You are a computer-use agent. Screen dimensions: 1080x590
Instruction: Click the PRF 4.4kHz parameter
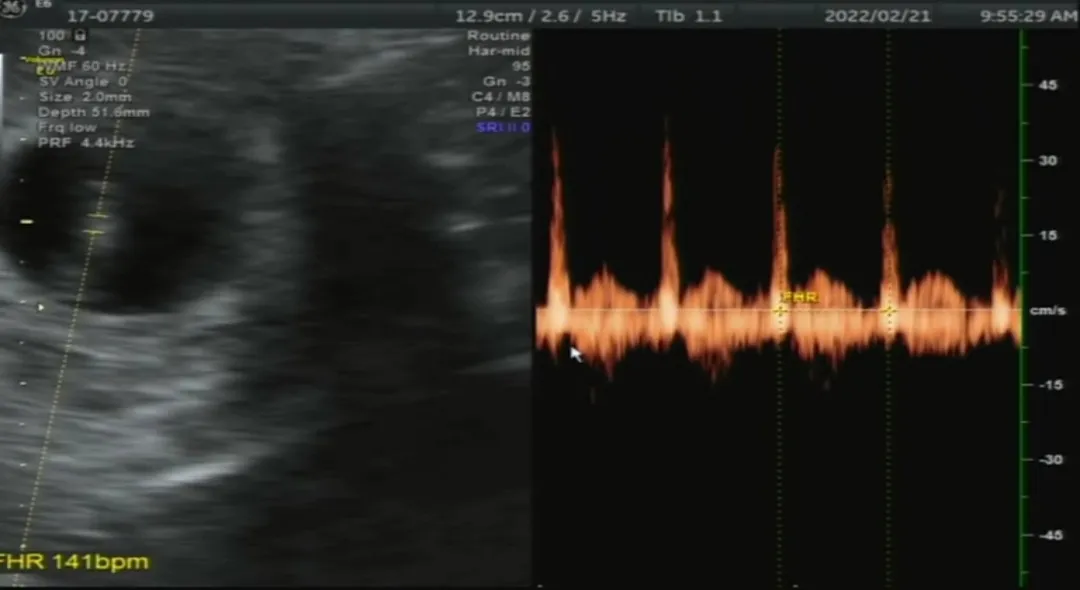[x=86, y=143]
